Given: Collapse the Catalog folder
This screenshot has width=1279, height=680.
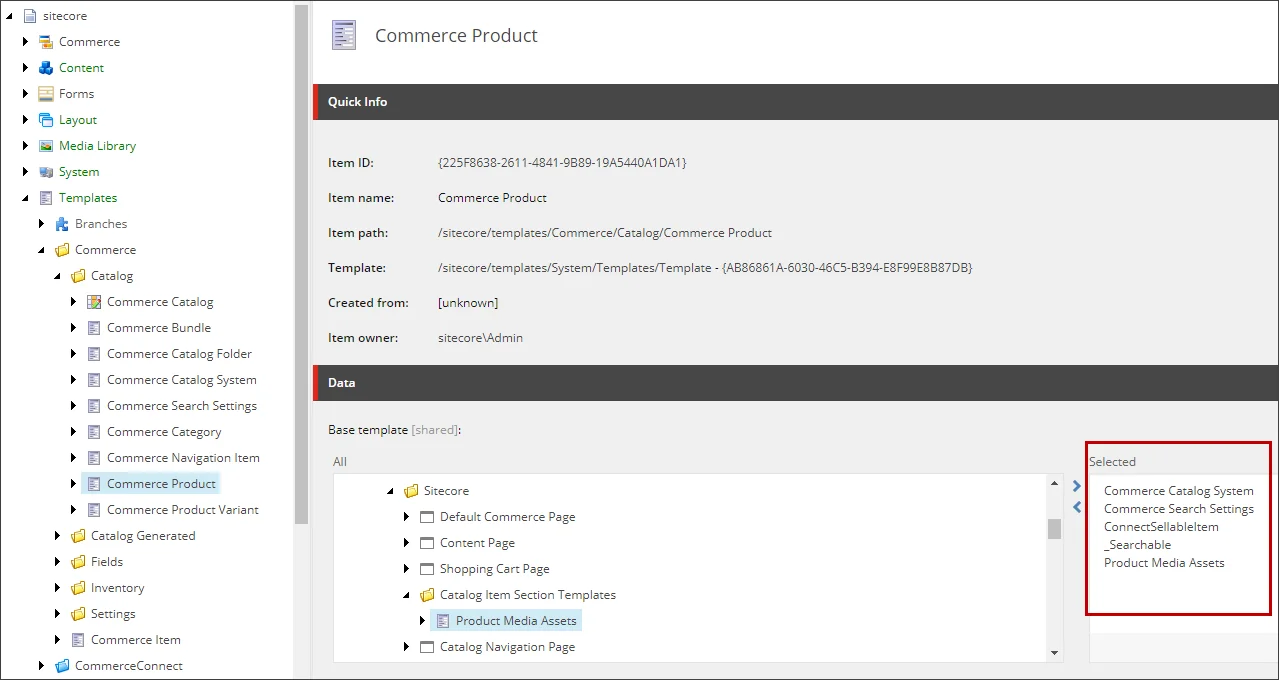Looking at the screenshot, I should 57,276.
